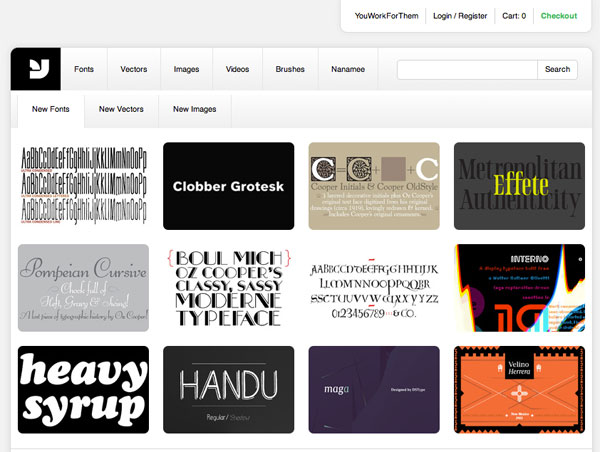Click the green Checkout link
This screenshot has width=600, height=452.
tap(559, 16)
